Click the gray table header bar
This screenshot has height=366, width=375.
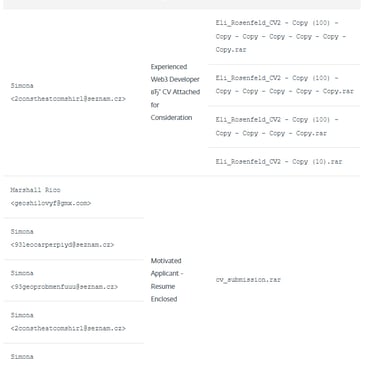point(182,4)
